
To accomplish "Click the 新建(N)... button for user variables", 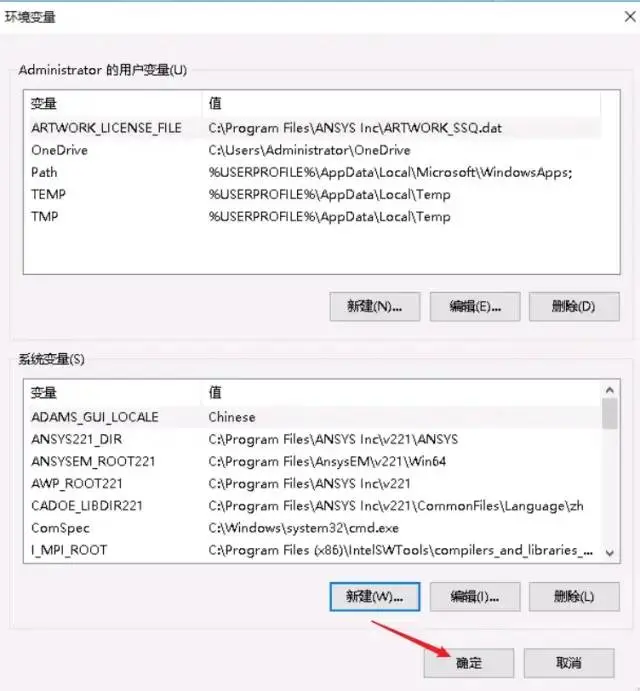I will point(375,306).
